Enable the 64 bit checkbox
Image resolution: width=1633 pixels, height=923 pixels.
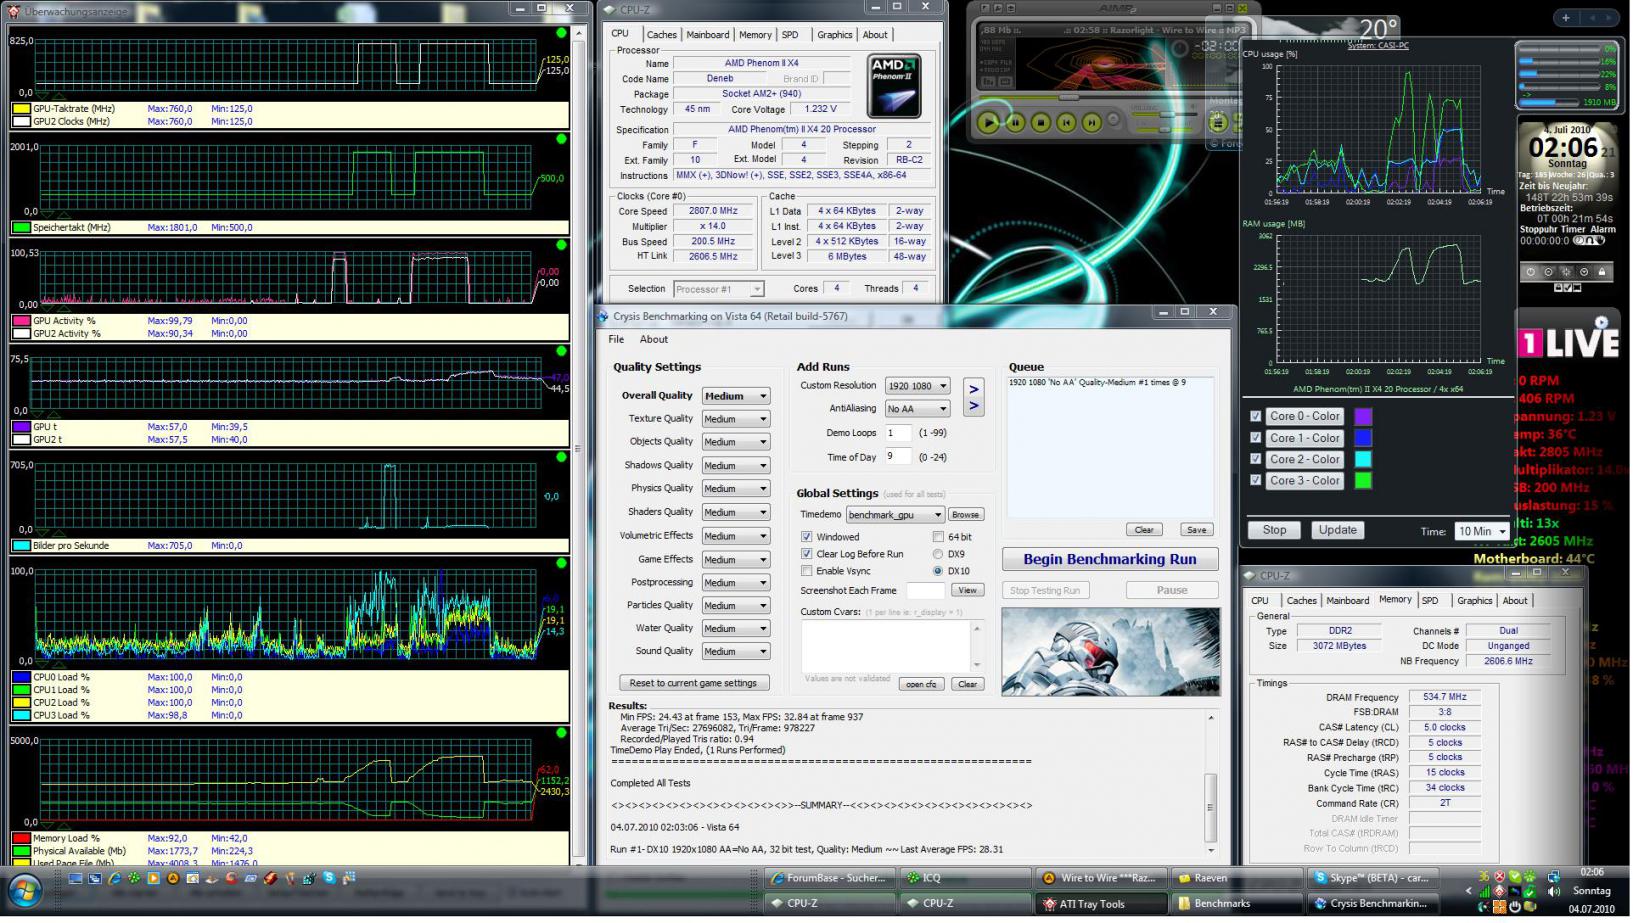pos(938,537)
